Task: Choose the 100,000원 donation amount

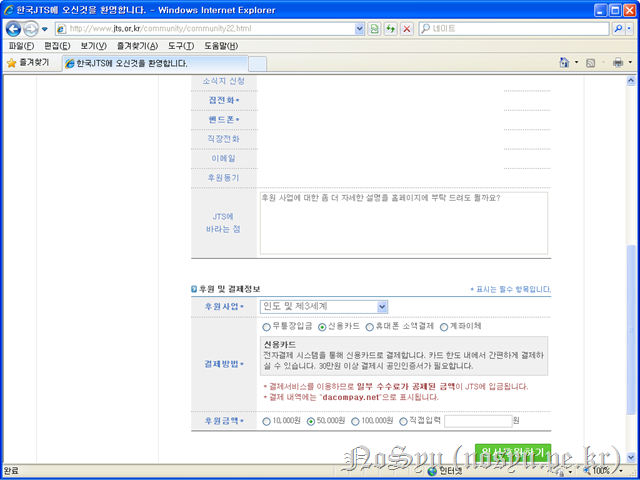Action: coord(354,421)
